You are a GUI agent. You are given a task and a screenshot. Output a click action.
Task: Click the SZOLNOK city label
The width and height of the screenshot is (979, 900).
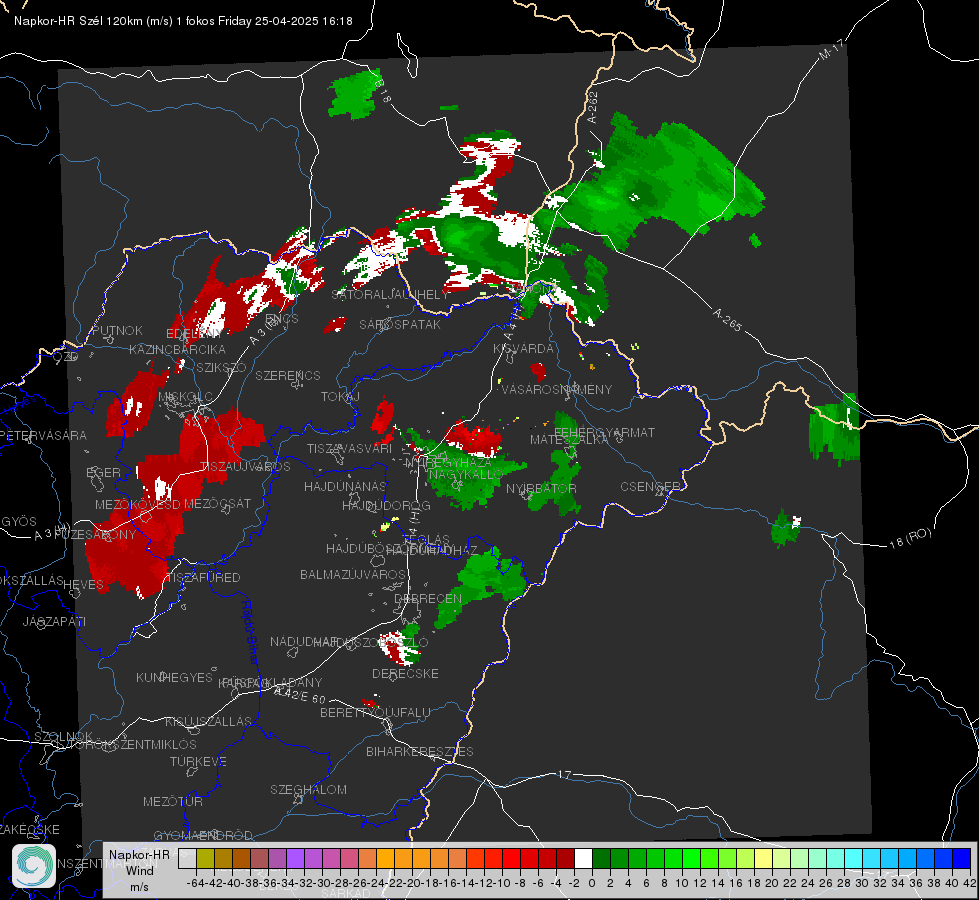63,736
